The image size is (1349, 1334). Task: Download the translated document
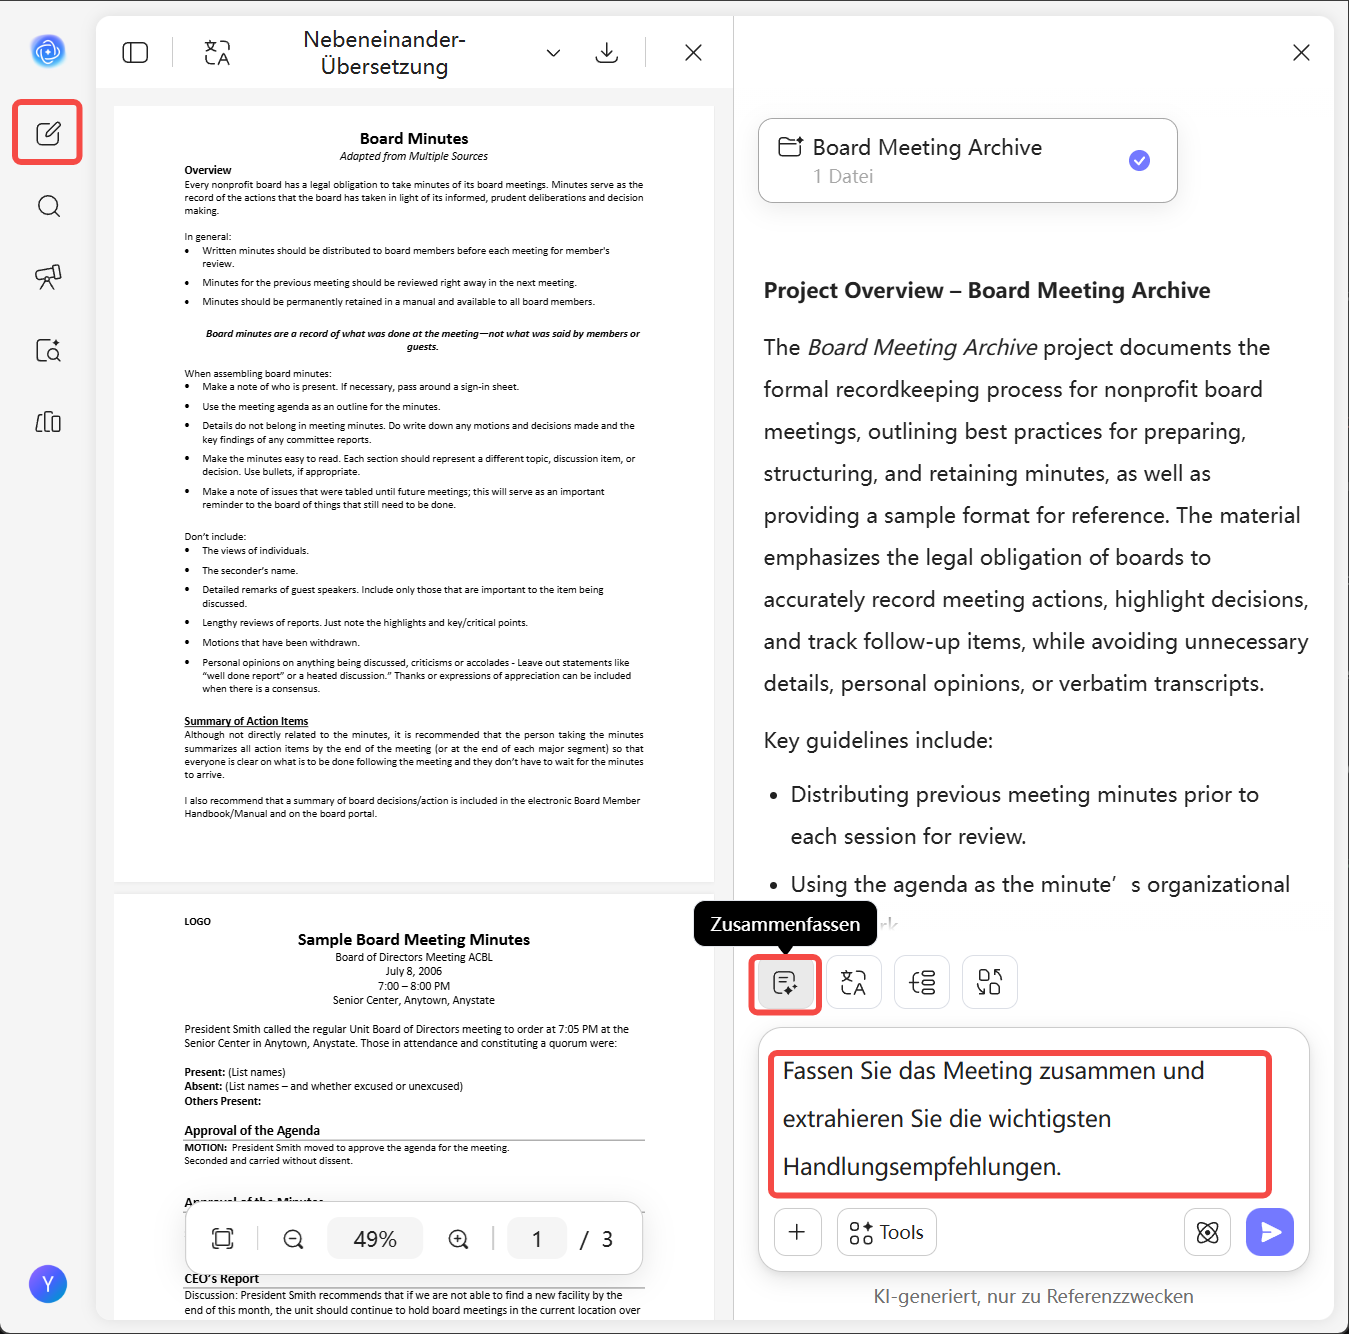(606, 53)
